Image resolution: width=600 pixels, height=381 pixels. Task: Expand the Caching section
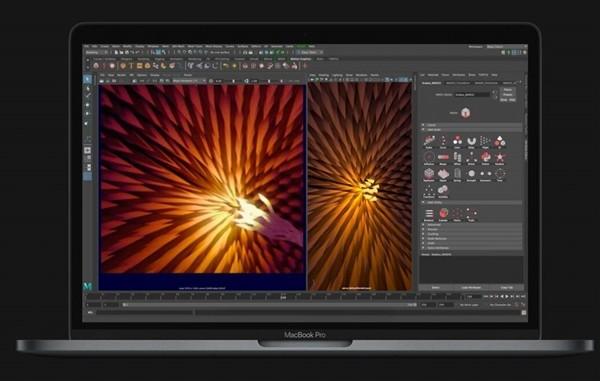[x=472, y=234]
